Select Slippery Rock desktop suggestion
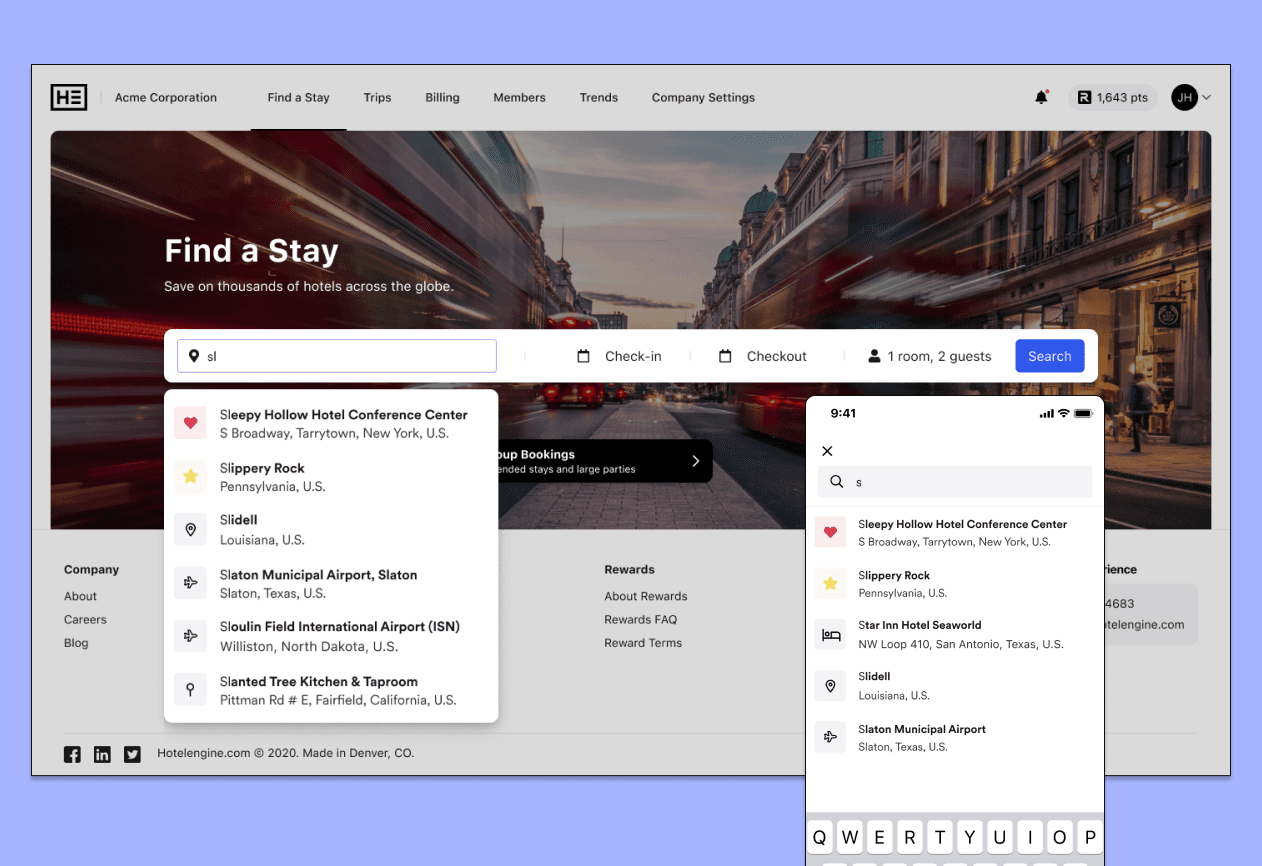 click(331, 477)
